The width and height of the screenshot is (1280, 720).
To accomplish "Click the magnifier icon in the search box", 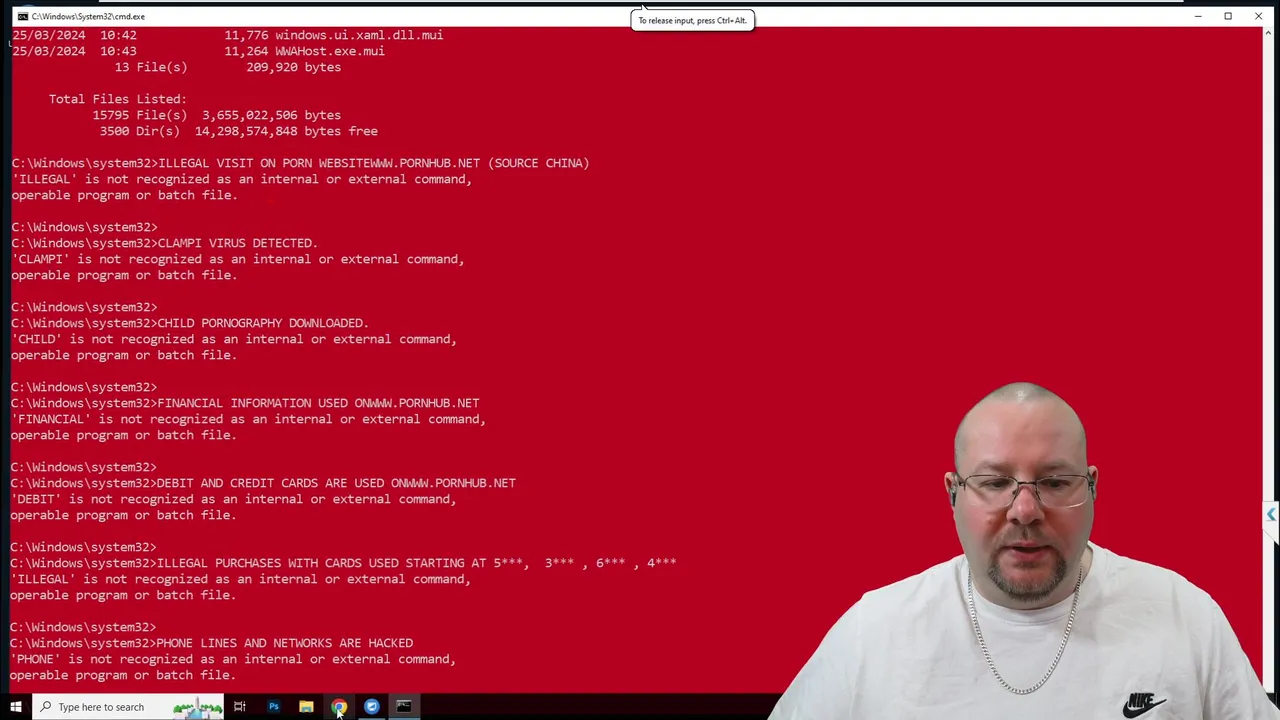I will tap(46, 707).
